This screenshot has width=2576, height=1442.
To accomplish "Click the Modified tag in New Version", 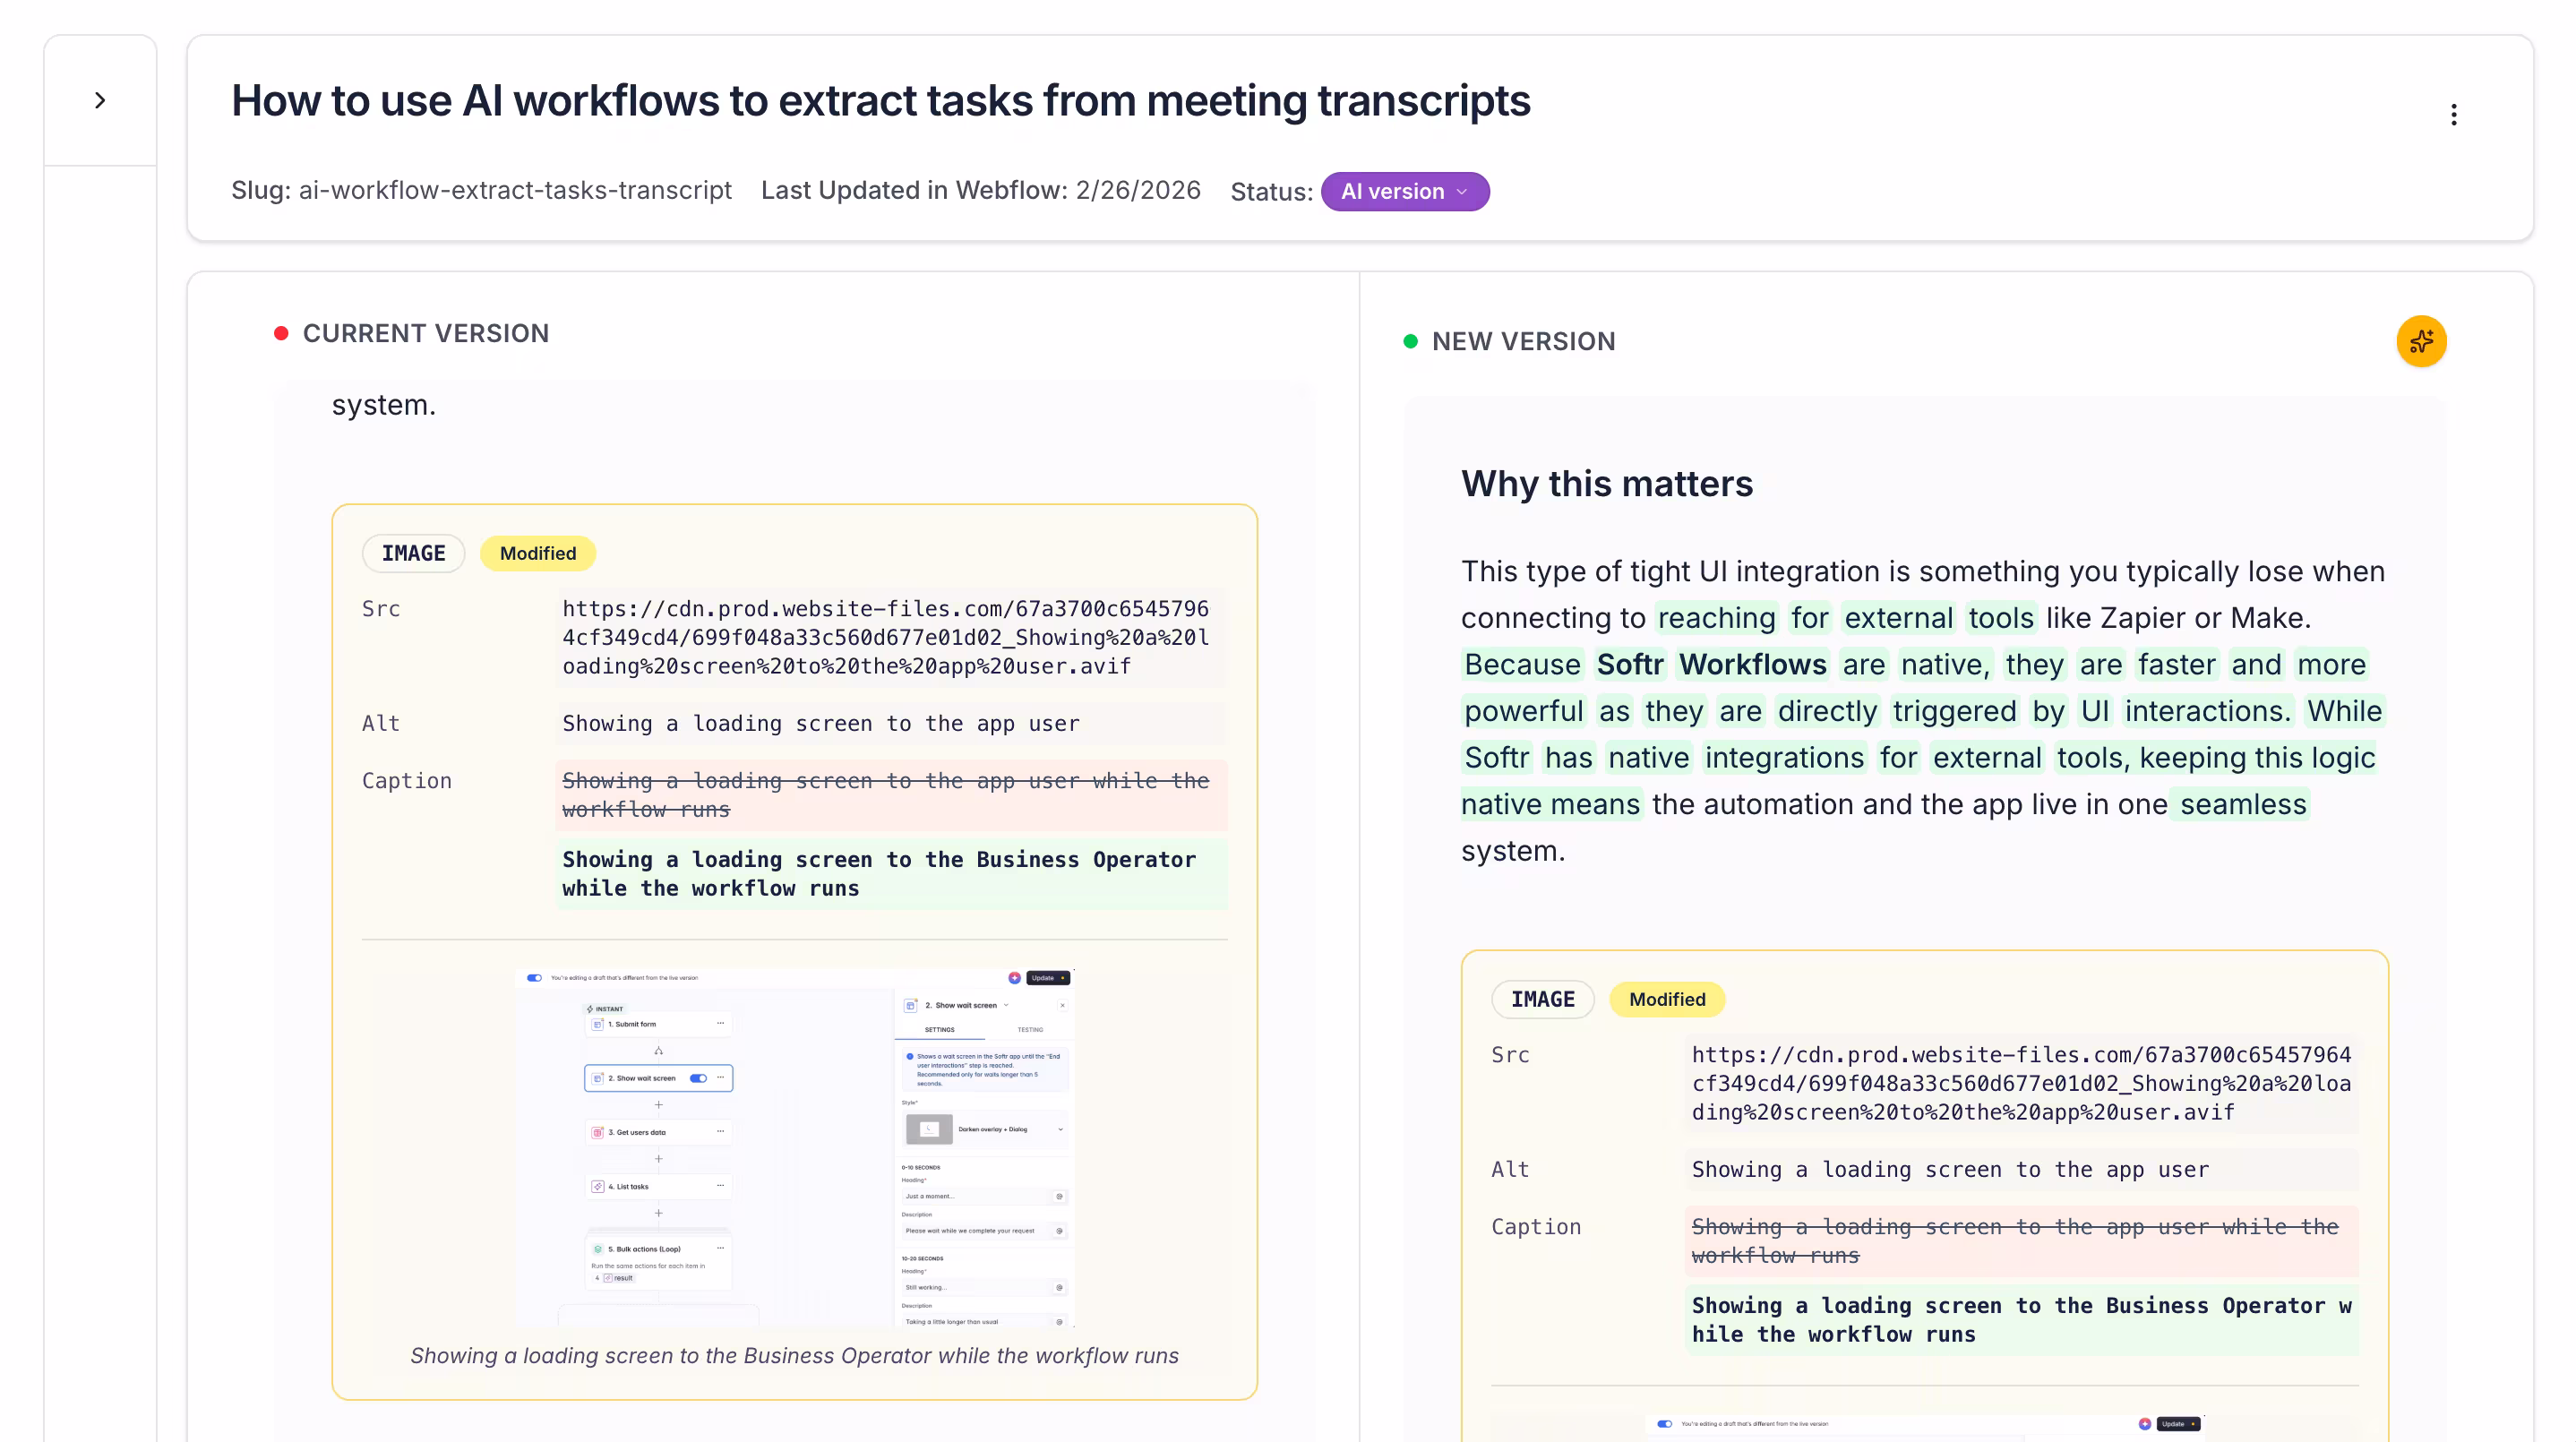I will [1666, 999].
